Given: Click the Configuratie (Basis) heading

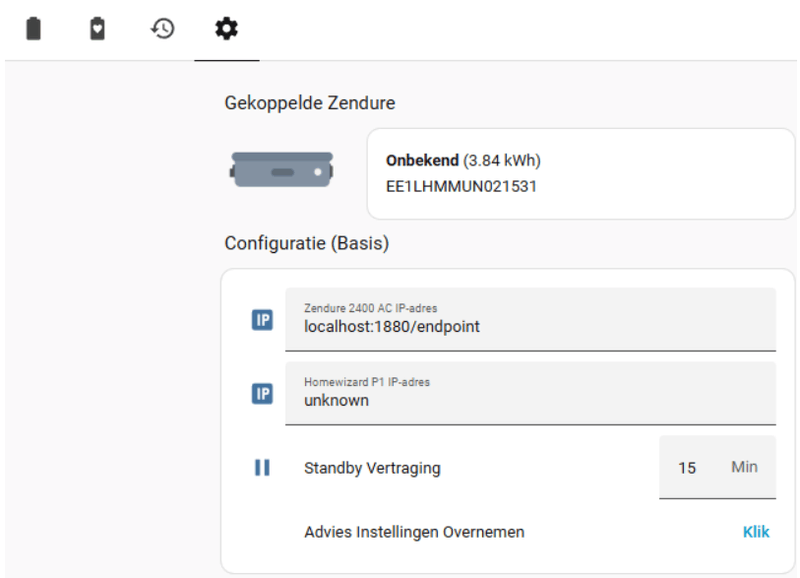Looking at the screenshot, I should pyautogui.click(x=307, y=243).
